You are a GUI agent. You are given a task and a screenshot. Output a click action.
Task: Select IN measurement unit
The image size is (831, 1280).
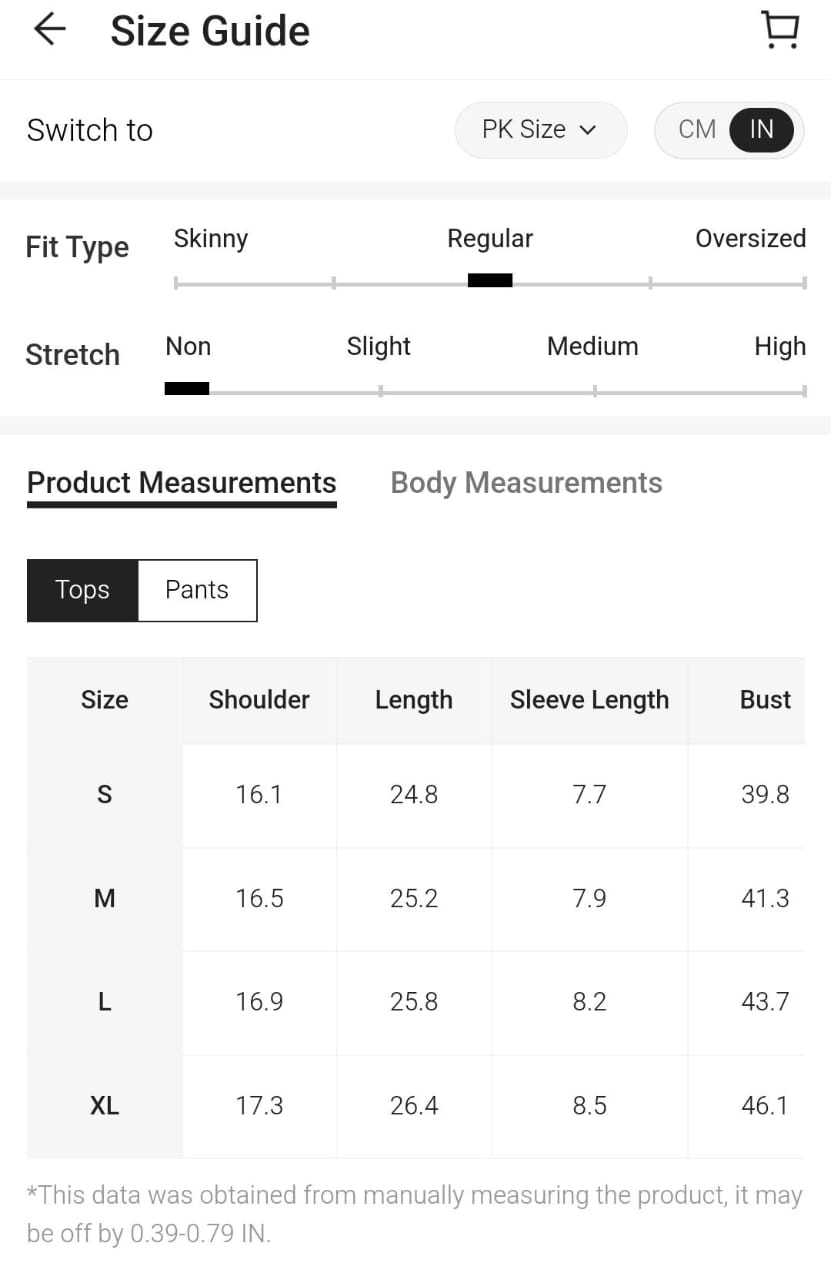pyautogui.click(x=761, y=130)
